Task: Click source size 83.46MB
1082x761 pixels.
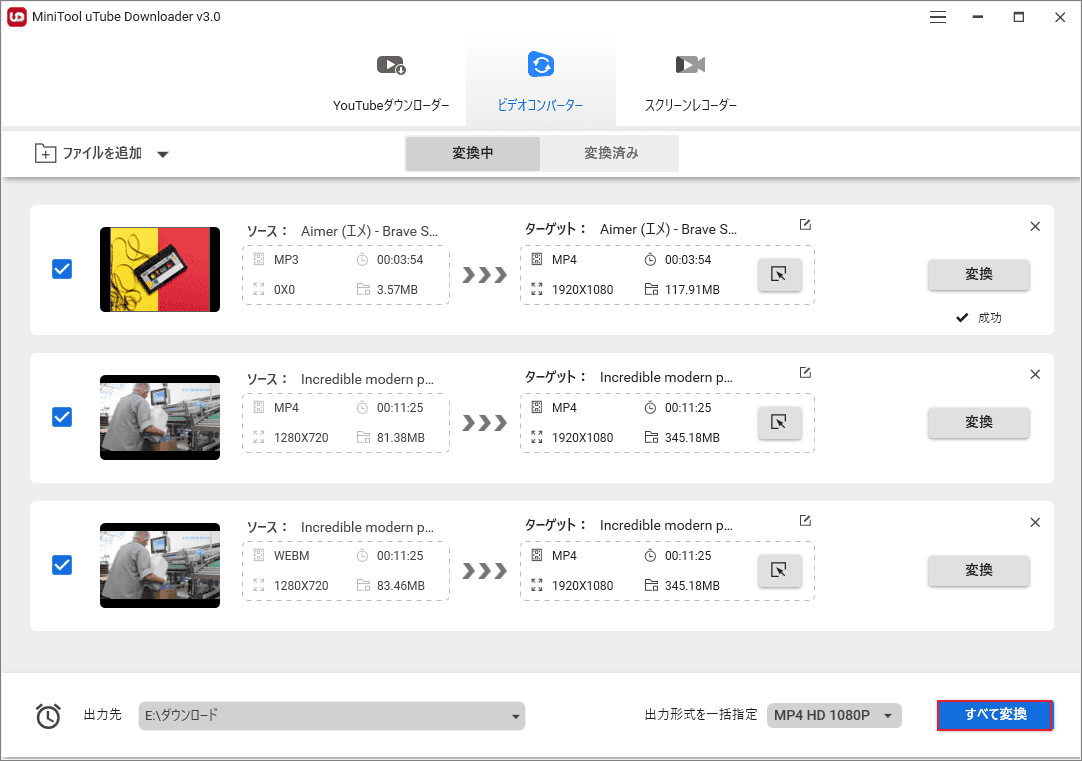Action: click(x=401, y=586)
